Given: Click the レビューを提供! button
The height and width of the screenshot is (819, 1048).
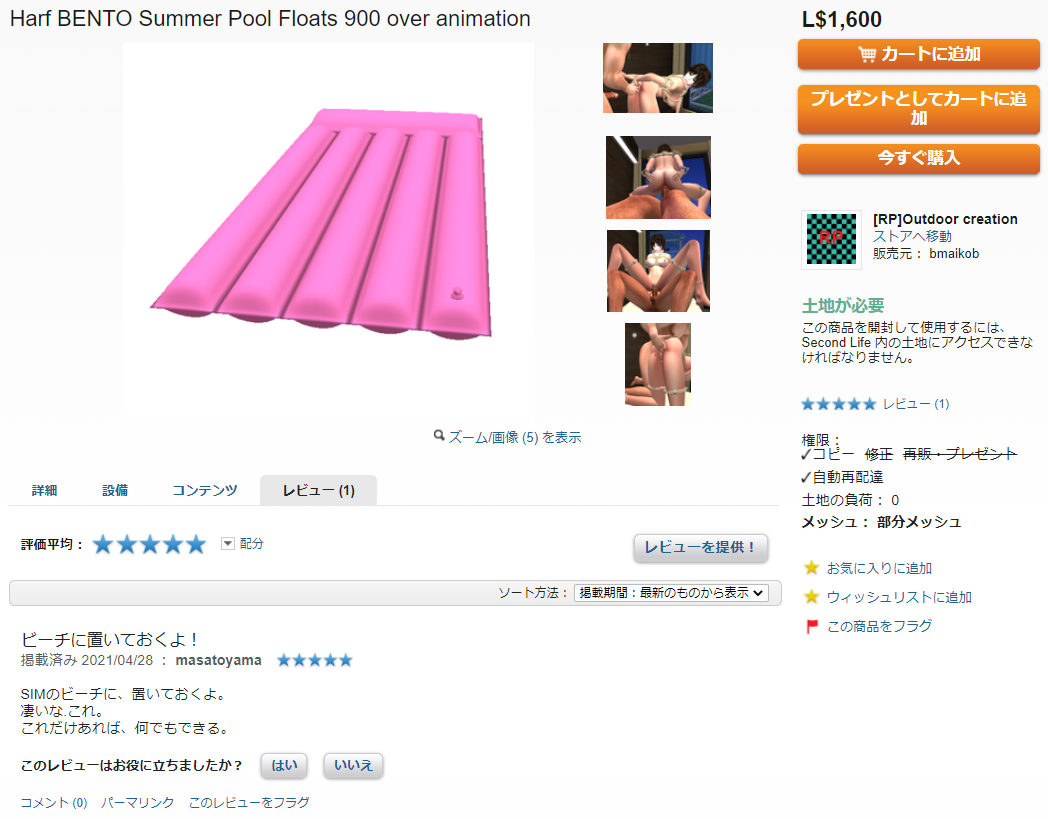Looking at the screenshot, I should coord(701,547).
